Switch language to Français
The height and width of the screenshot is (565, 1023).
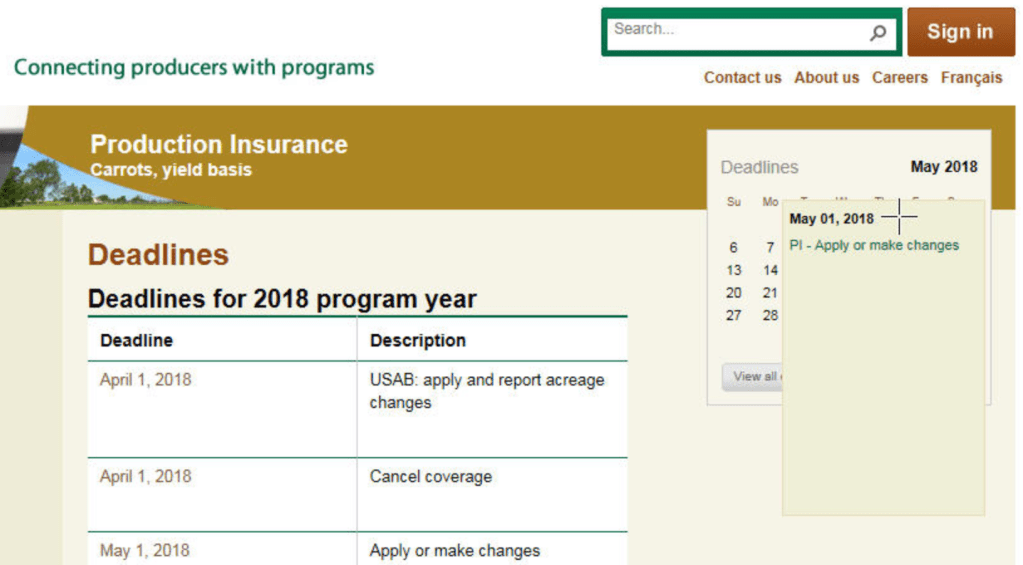tap(971, 78)
